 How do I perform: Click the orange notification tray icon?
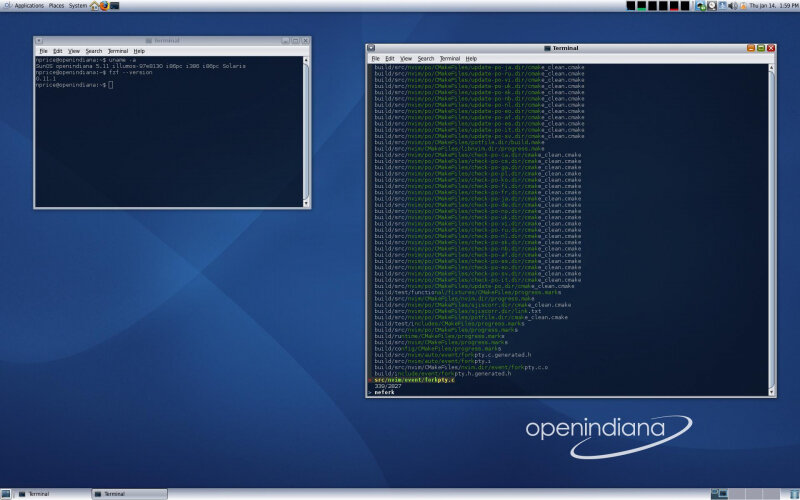[743, 6]
